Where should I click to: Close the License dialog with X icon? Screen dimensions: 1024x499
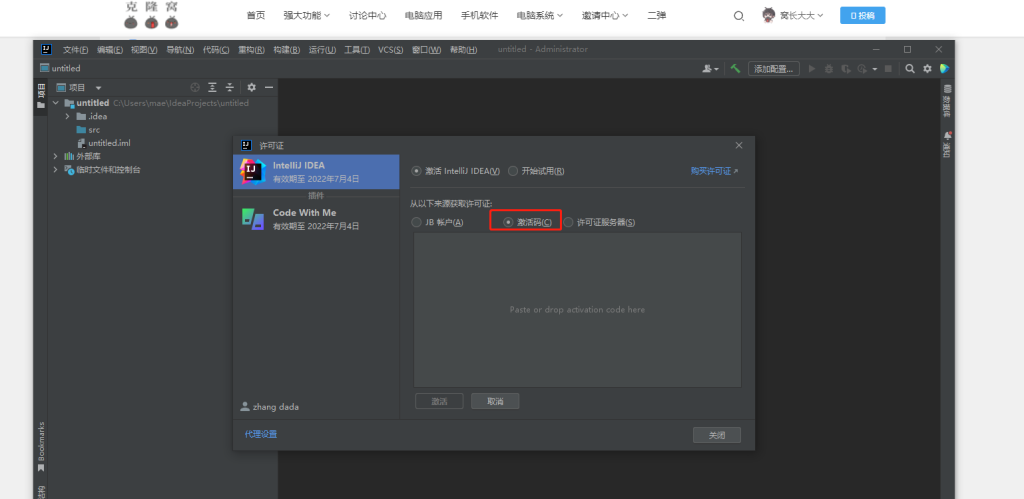[x=739, y=145]
